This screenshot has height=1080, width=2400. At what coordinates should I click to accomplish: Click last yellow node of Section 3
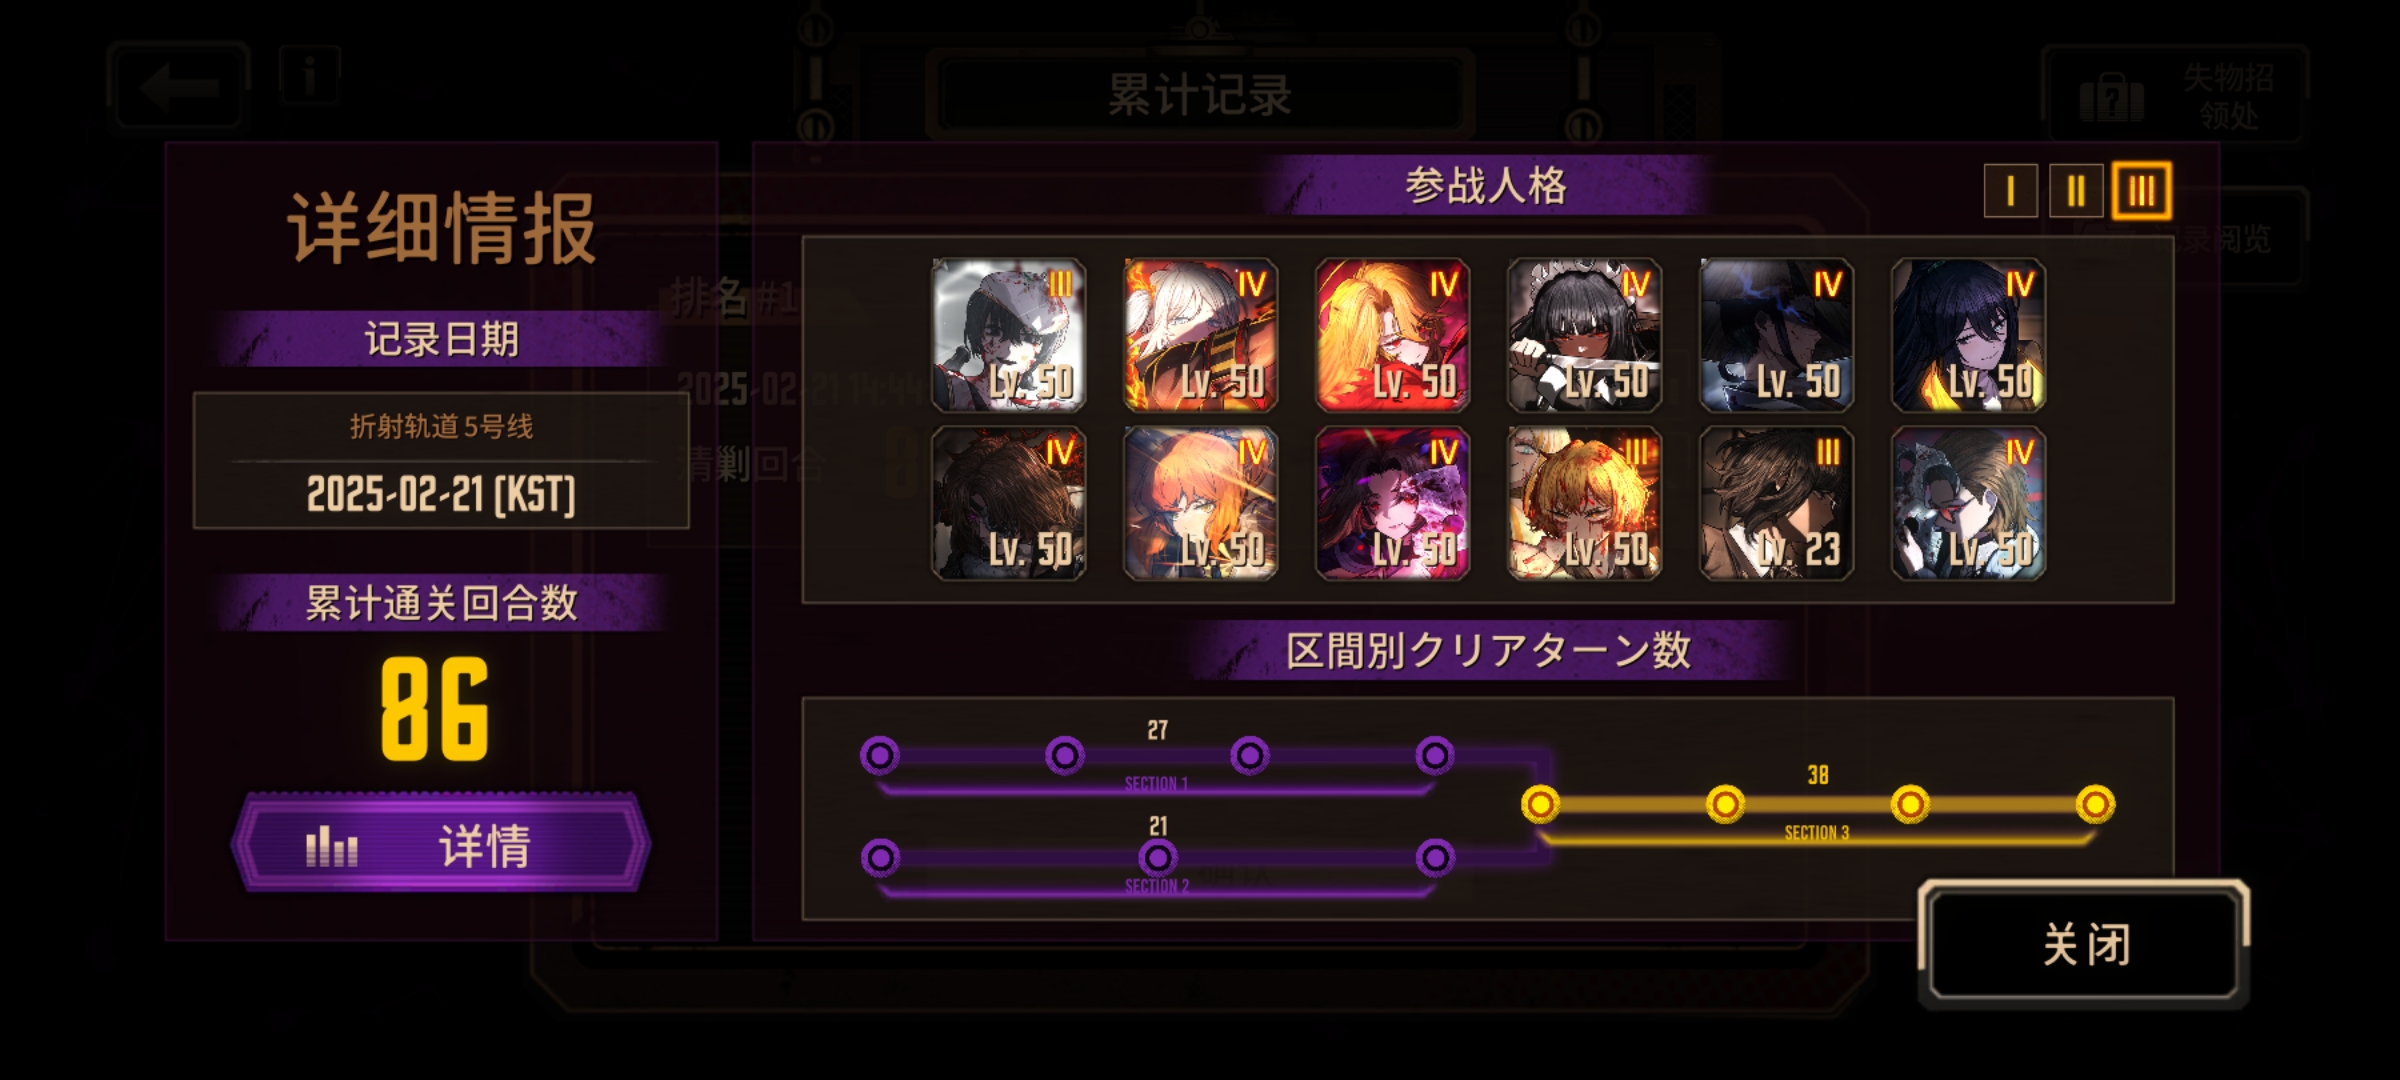[2095, 804]
